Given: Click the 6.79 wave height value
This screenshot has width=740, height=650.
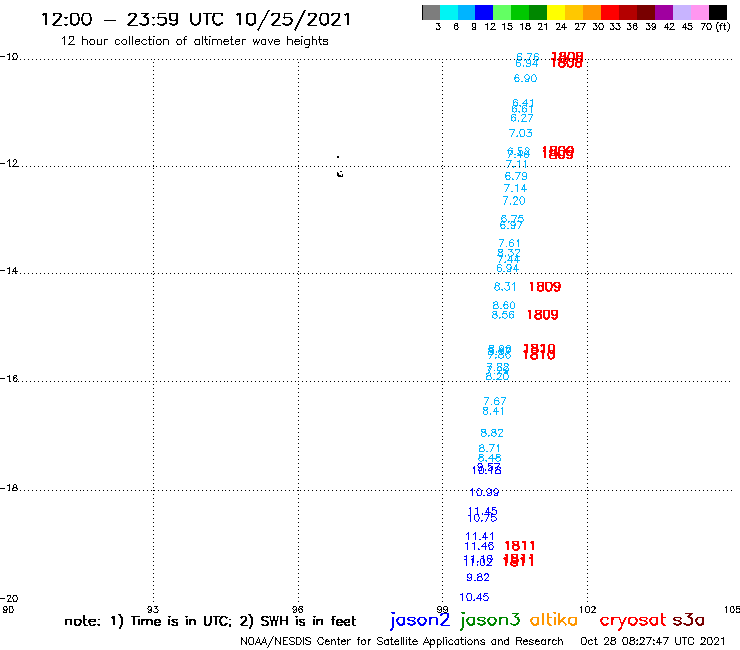Looking at the screenshot, I should tap(516, 176).
